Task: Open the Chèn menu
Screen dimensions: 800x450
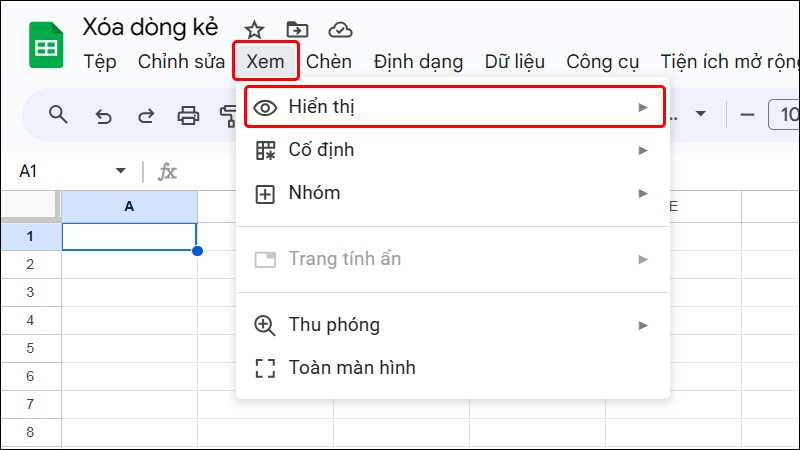Action: coord(329,62)
